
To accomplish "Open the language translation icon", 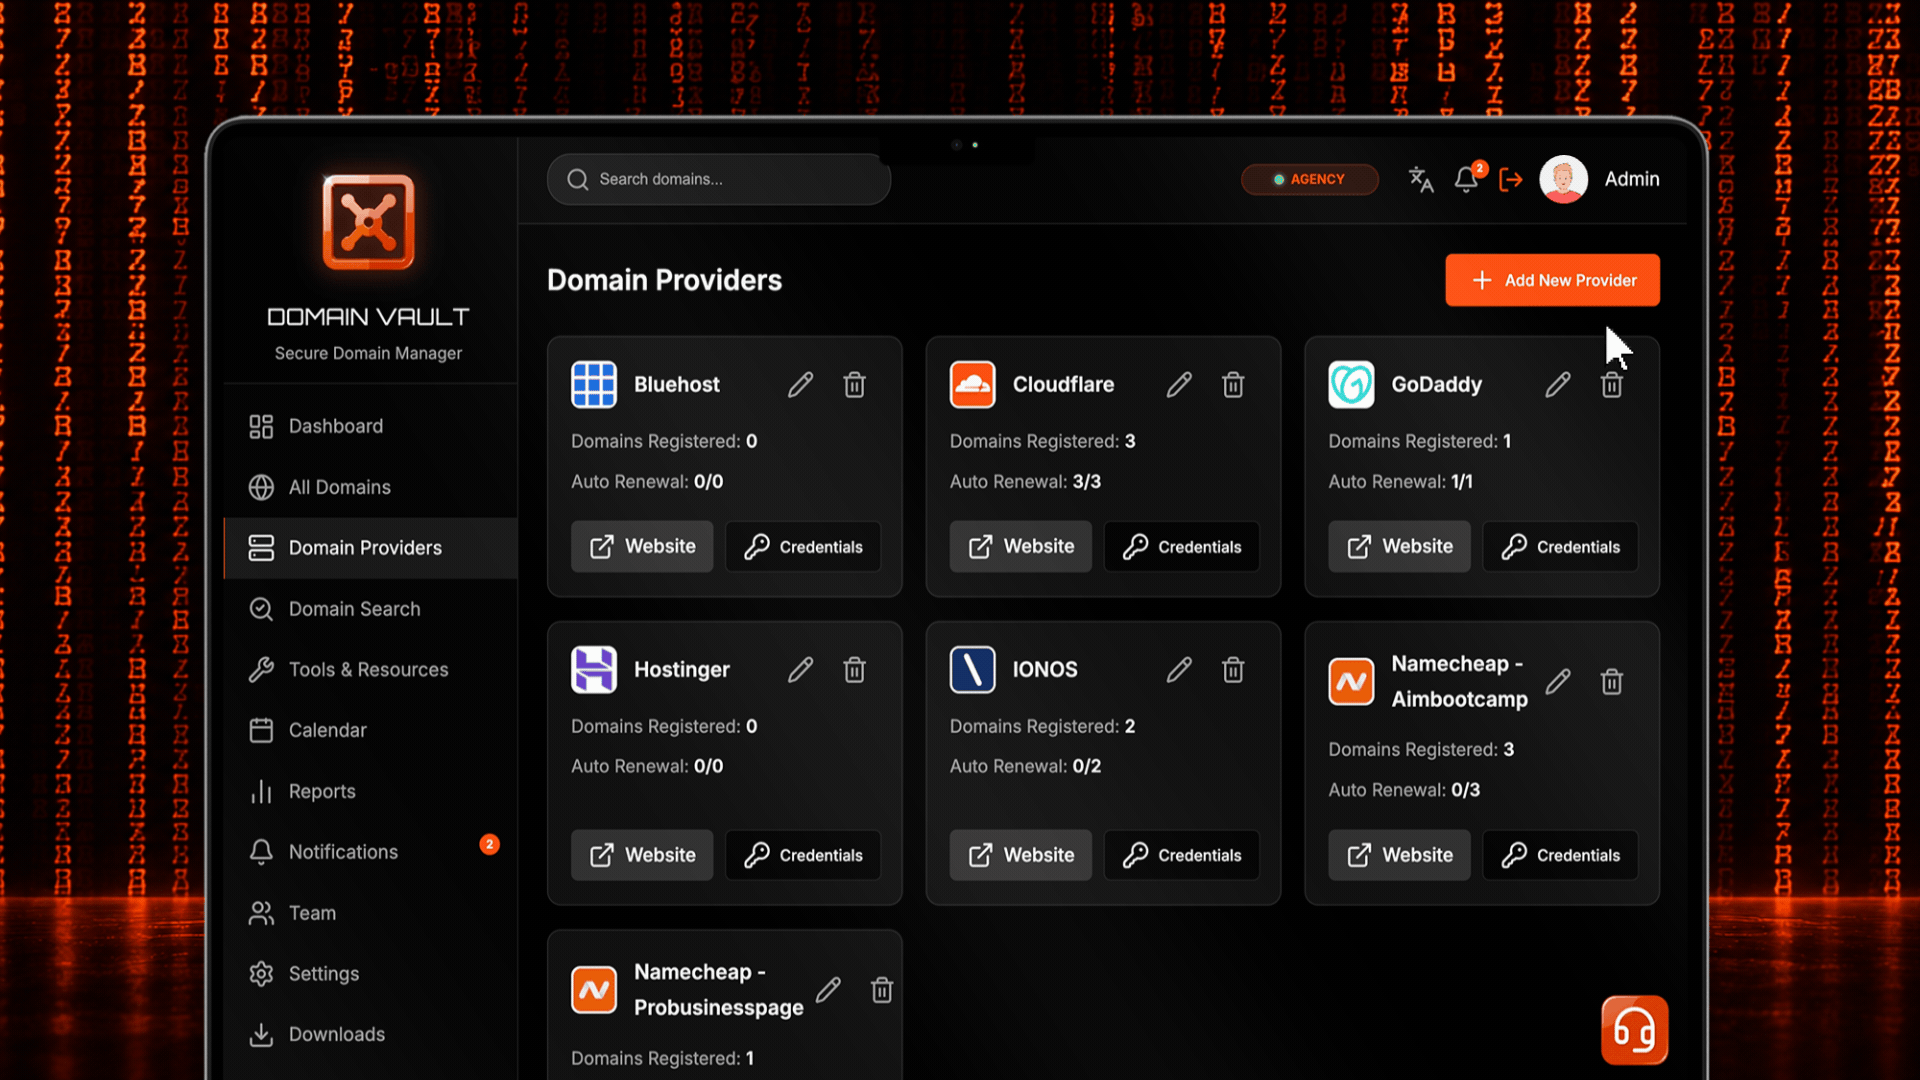I will [1421, 180].
